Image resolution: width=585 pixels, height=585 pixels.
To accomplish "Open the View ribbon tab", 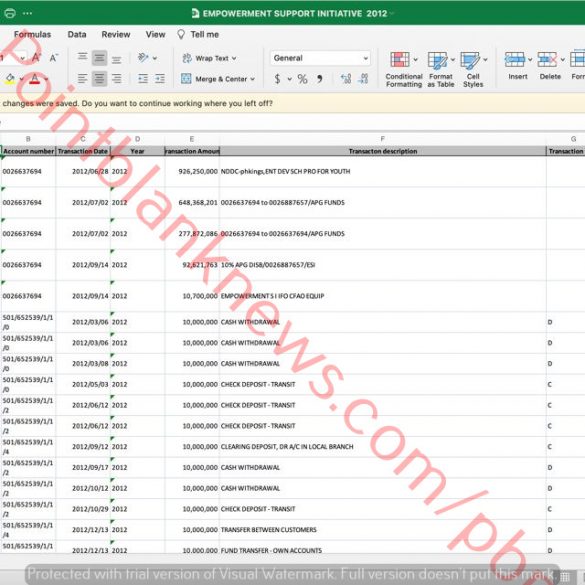I will point(155,34).
